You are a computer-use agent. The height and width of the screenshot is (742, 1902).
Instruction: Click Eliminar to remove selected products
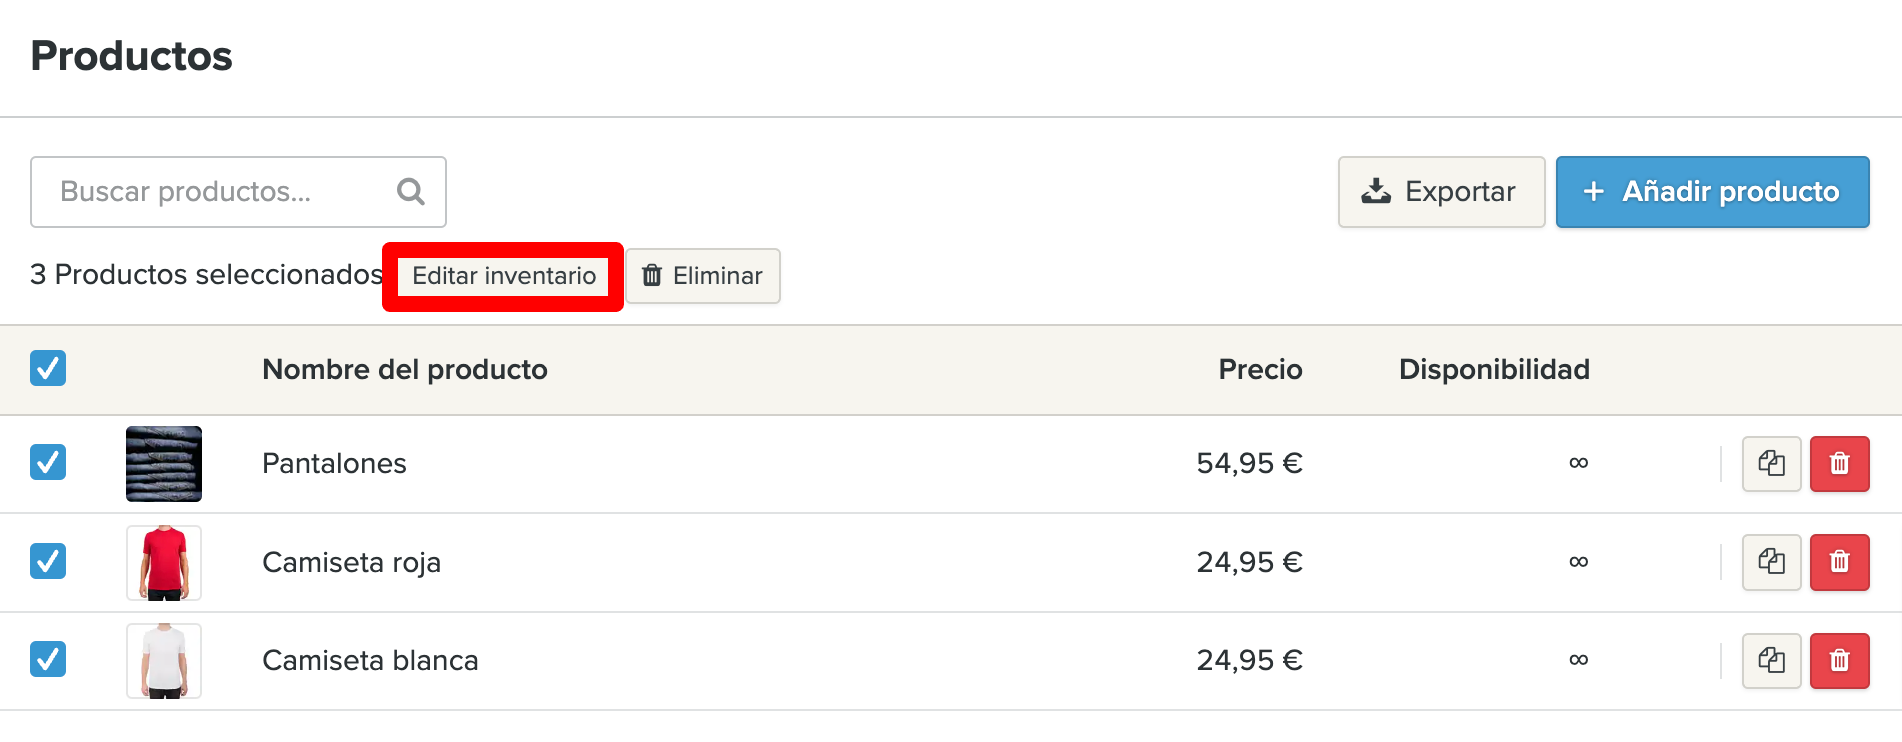tap(703, 276)
